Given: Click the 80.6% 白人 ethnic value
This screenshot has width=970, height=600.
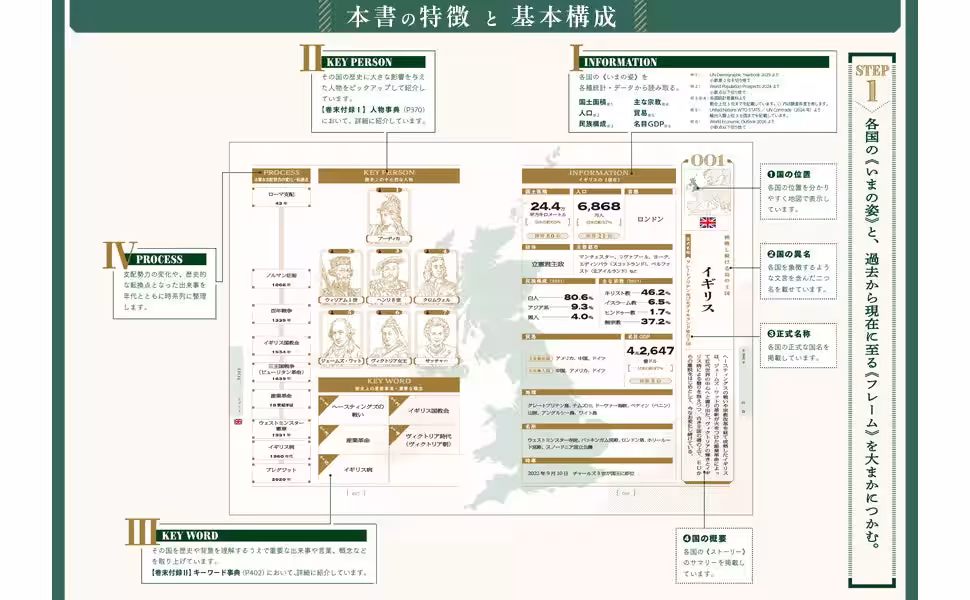Looking at the screenshot, I should point(578,297).
